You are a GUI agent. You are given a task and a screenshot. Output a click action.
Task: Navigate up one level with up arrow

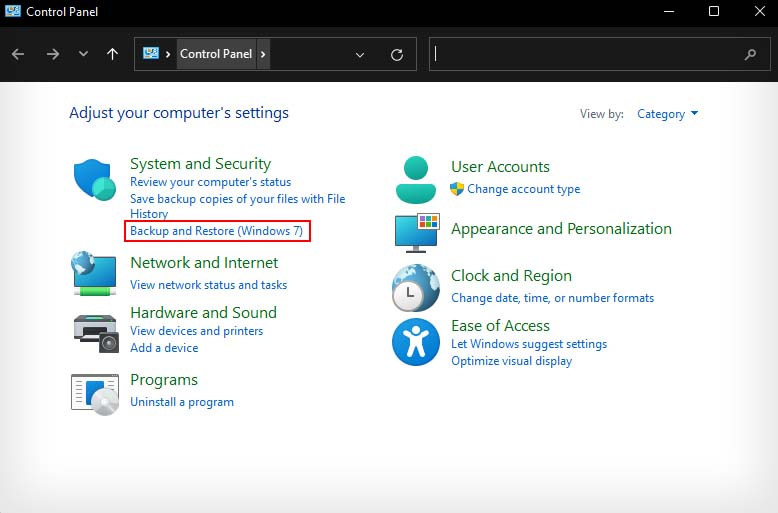pos(113,54)
